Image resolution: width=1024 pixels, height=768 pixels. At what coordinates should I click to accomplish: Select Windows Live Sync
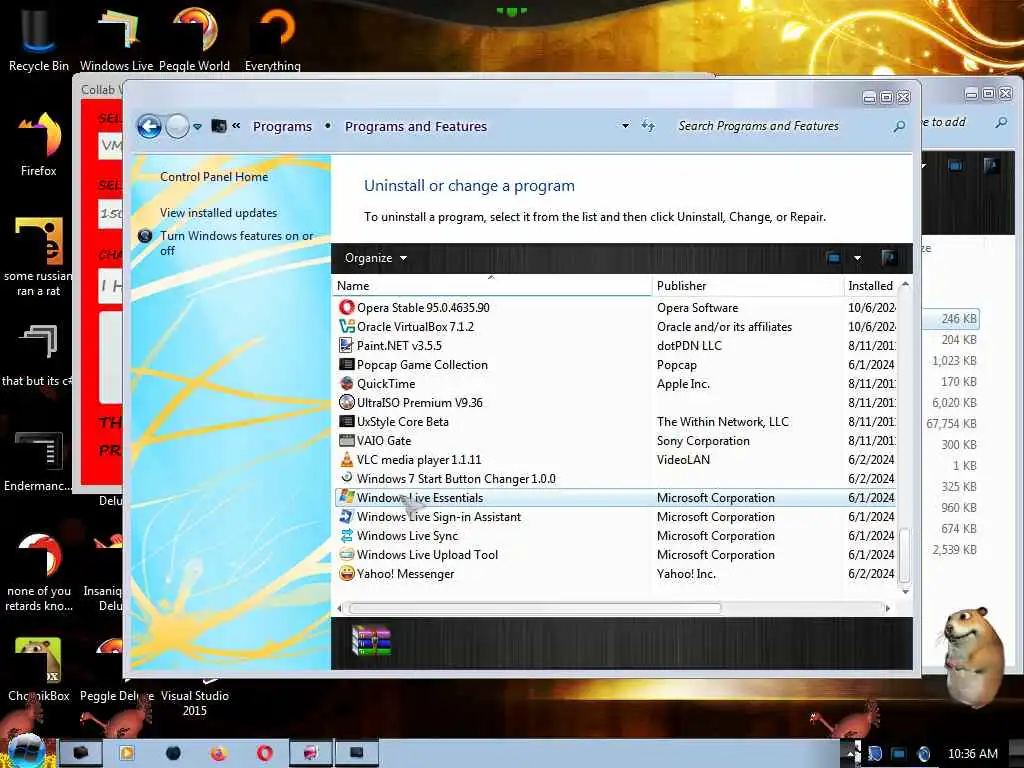click(x=615, y=536)
